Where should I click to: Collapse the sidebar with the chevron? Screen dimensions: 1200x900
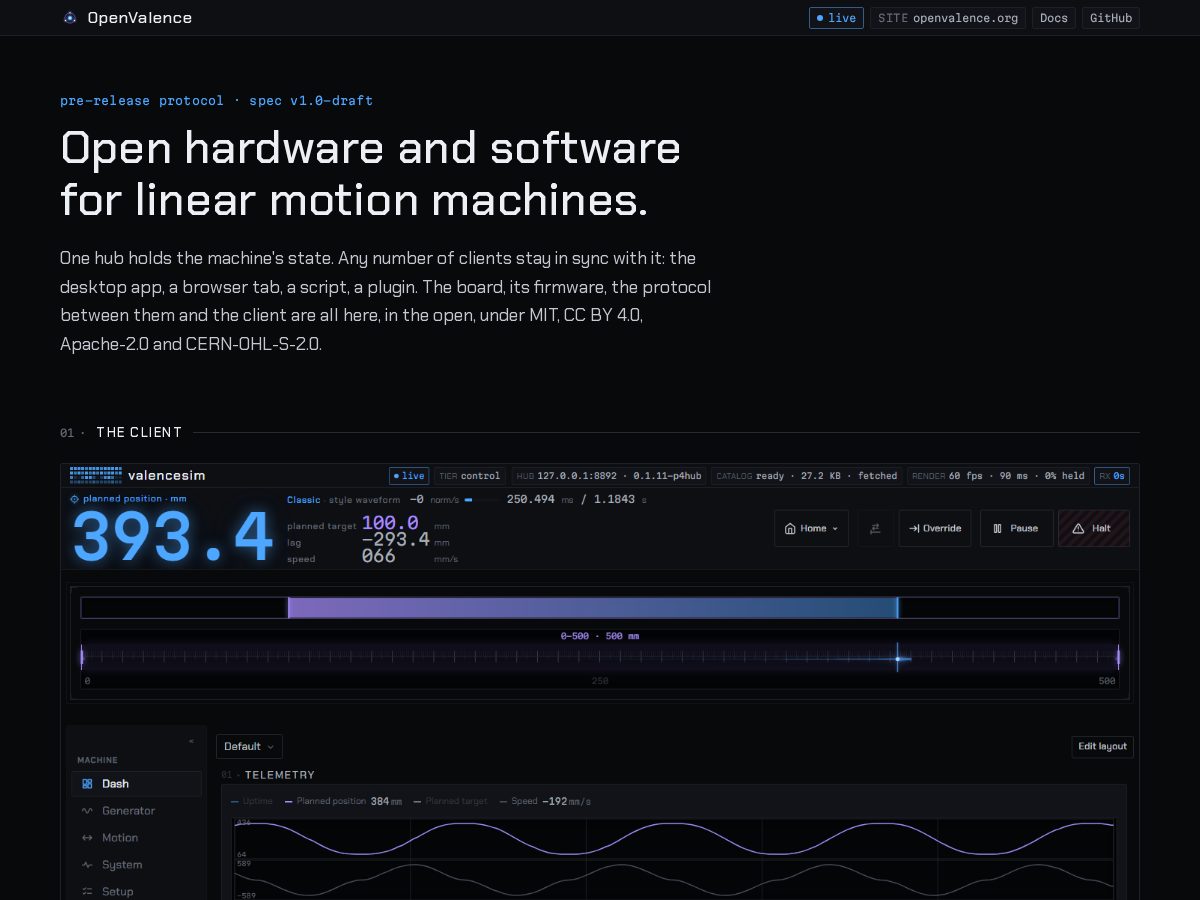(191, 741)
